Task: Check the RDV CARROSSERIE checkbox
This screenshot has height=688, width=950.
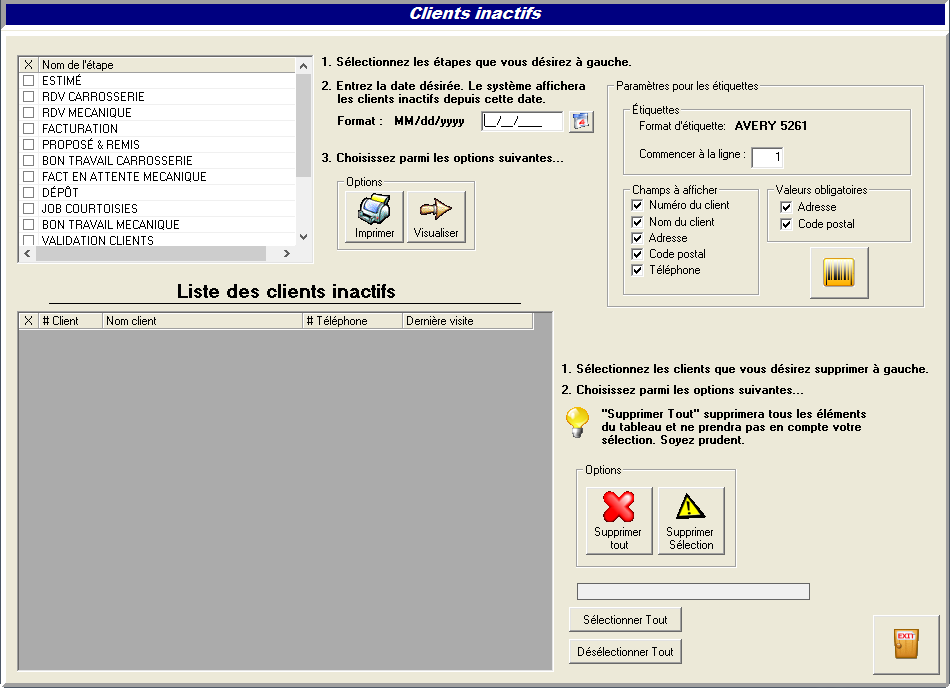Action: tap(28, 96)
